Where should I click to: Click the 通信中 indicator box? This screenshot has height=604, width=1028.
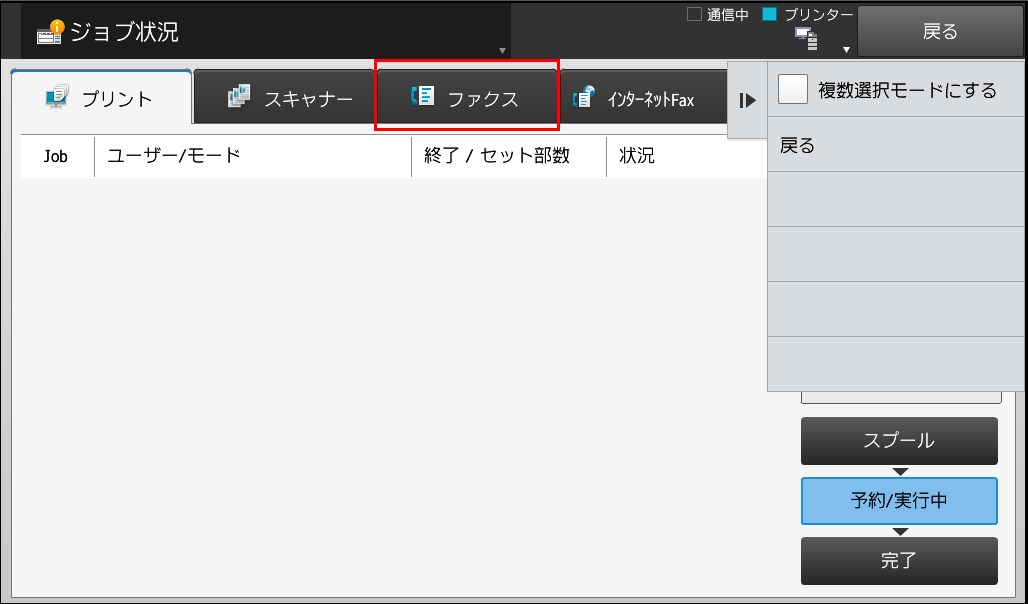[694, 14]
